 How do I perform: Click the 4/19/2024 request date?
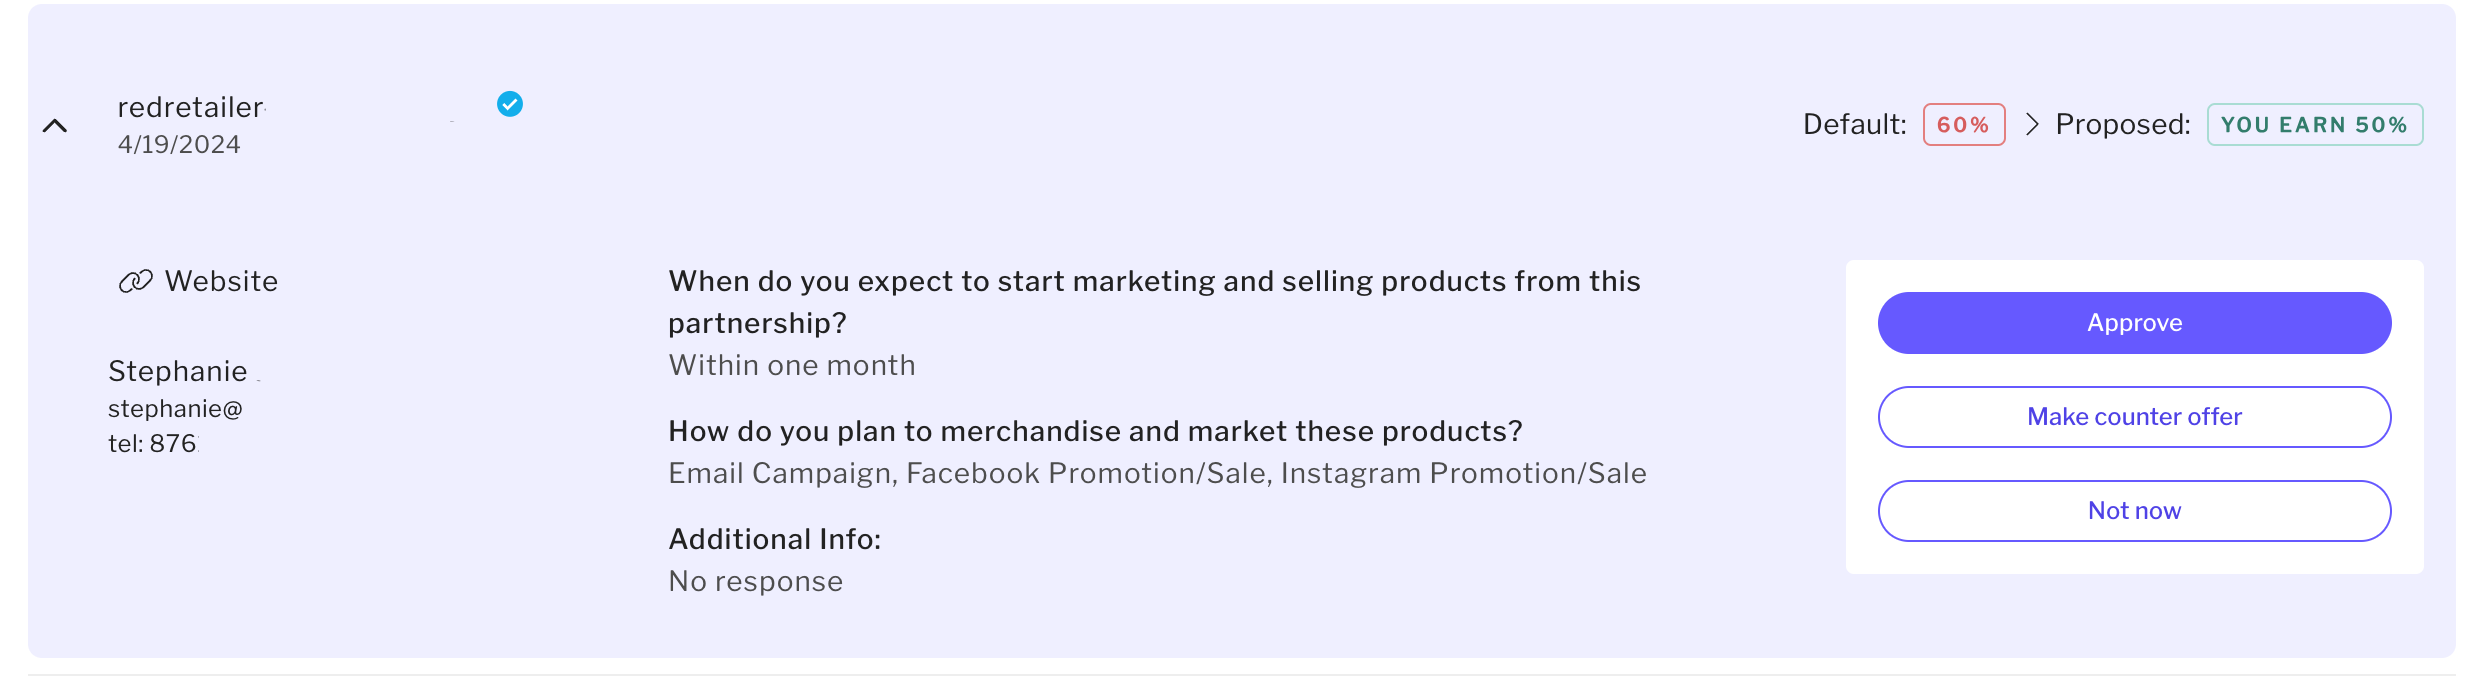[x=179, y=145]
